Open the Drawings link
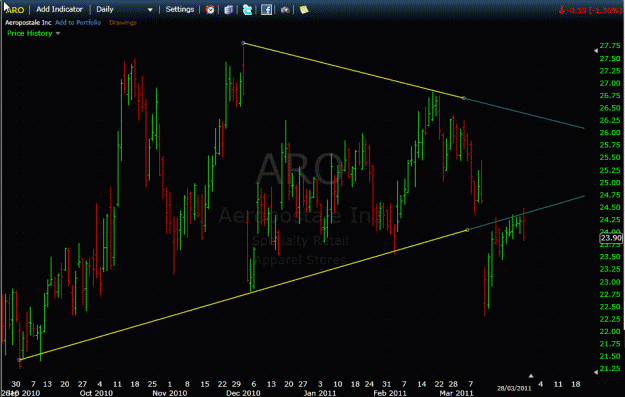The image size is (625, 397). pyautogui.click(x=123, y=23)
